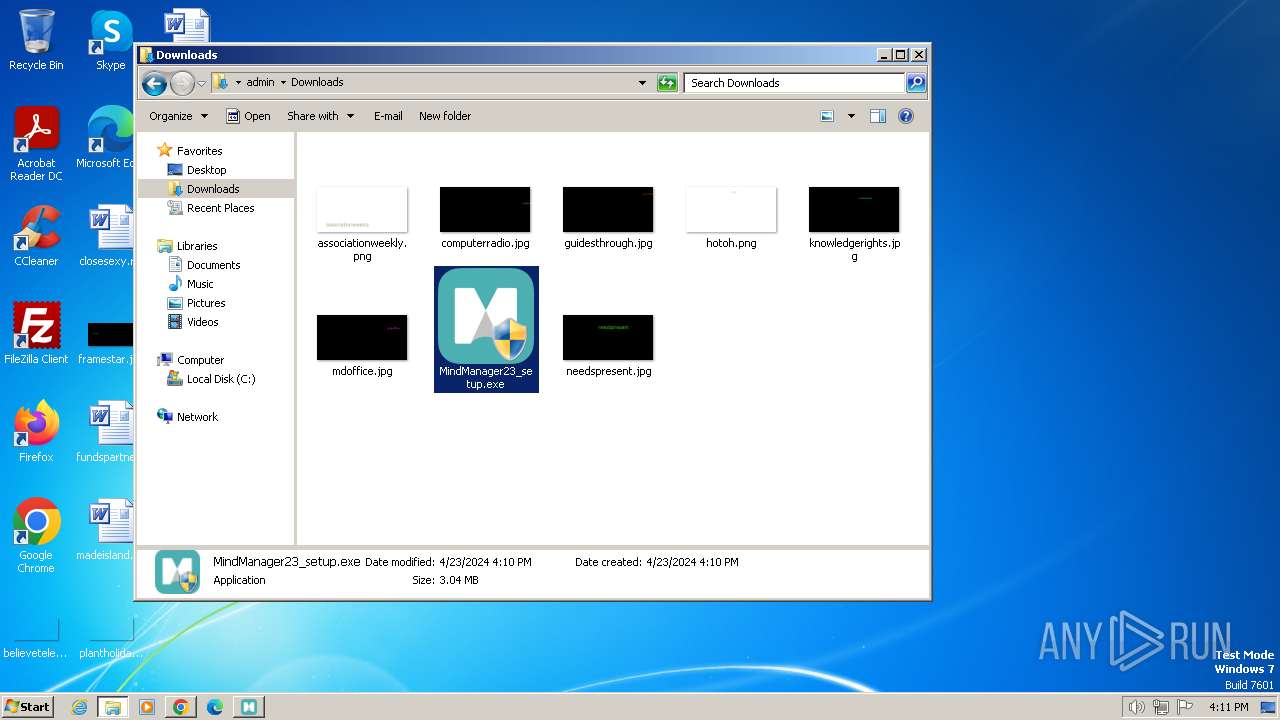Click the Downloads breadcrumb in address bar
1280x720 pixels.
point(317,83)
